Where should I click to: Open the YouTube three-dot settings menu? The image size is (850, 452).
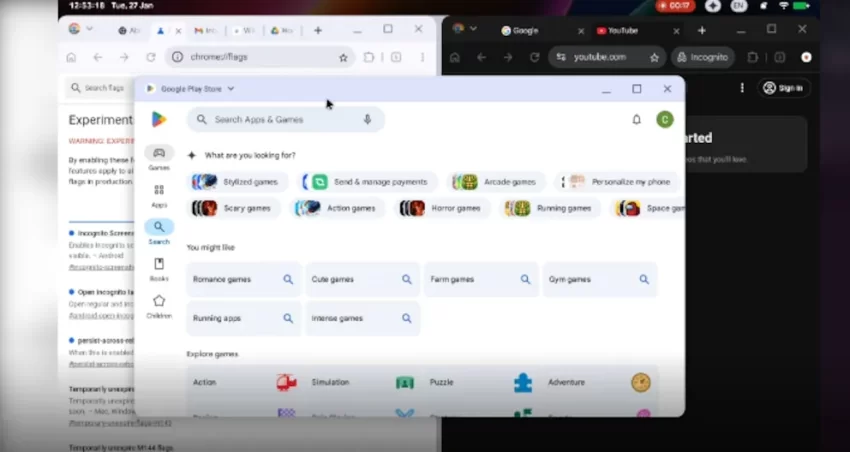[741, 88]
